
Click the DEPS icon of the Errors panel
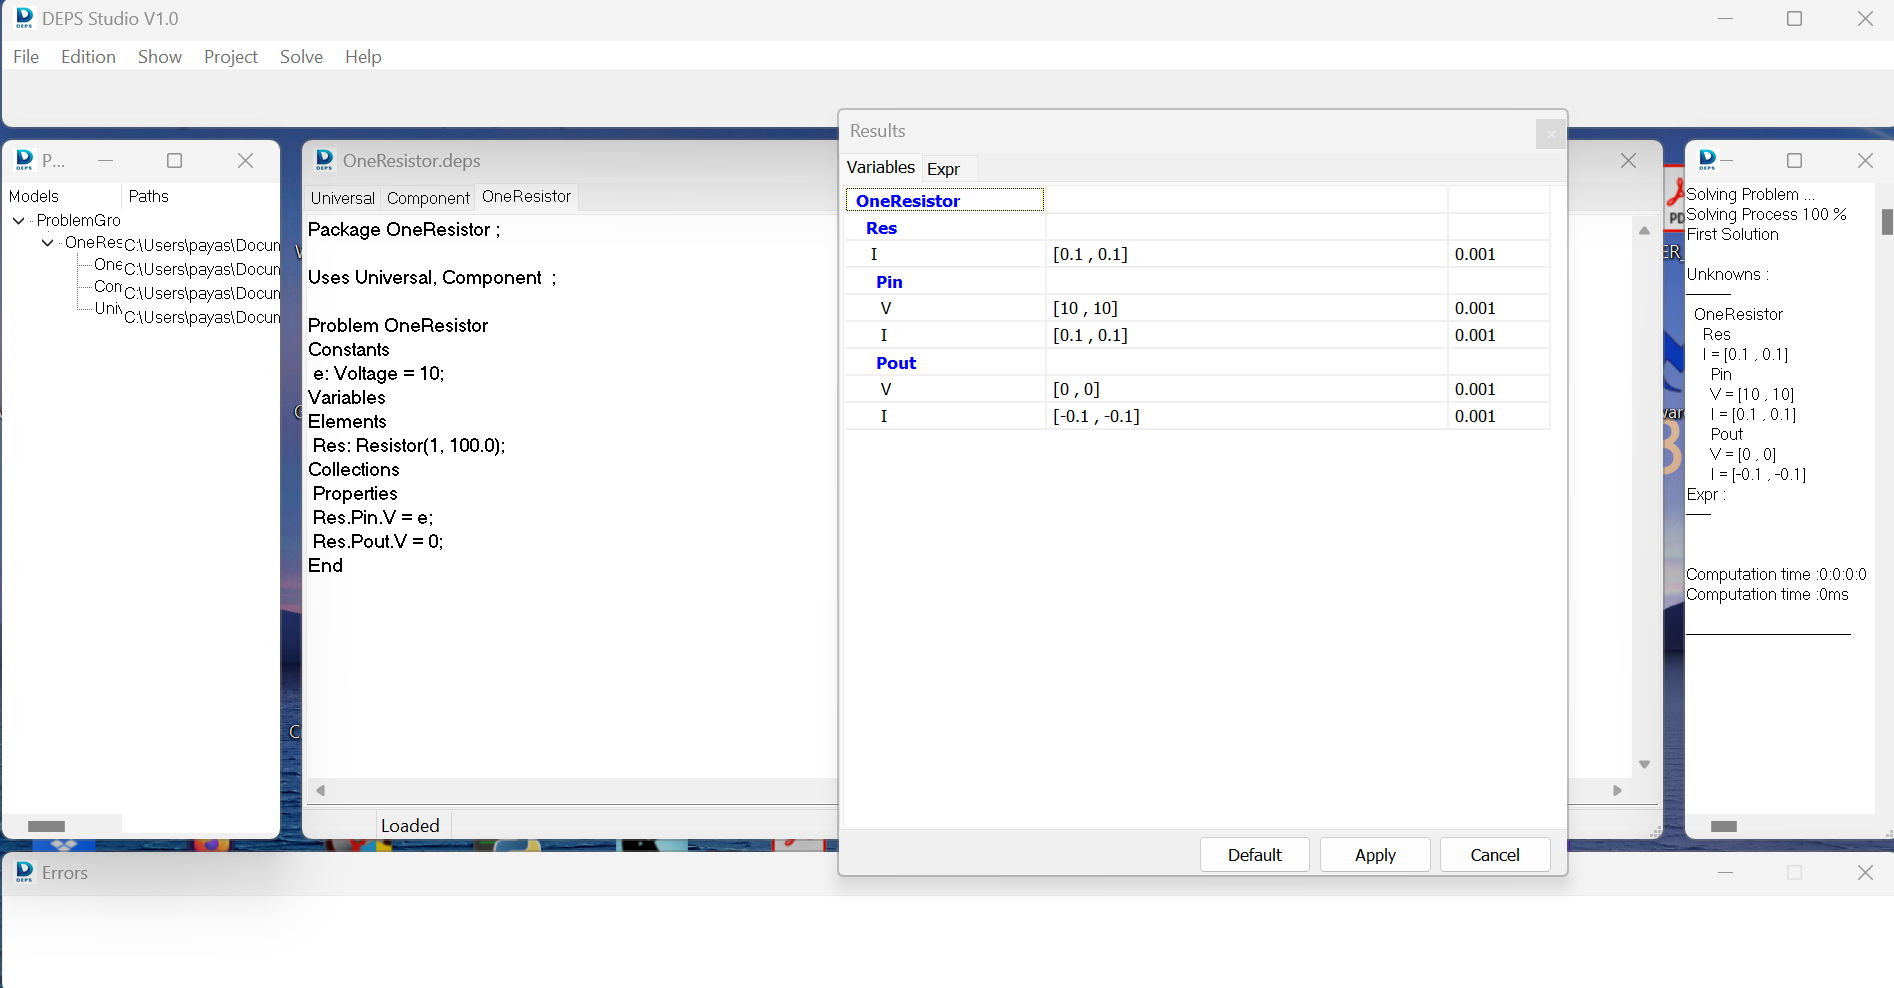click(x=24, y=873)
